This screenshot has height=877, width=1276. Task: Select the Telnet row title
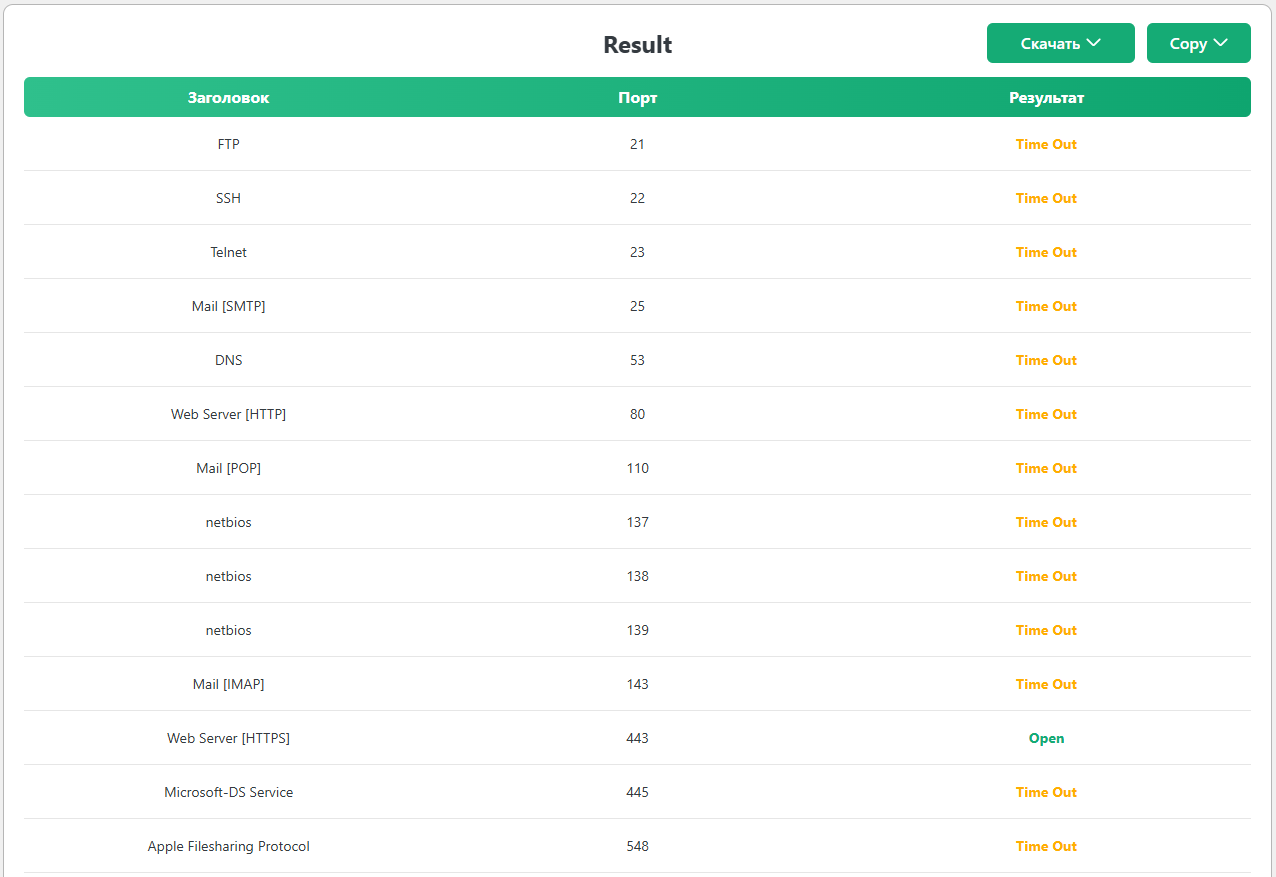click(x=228, y=252)
